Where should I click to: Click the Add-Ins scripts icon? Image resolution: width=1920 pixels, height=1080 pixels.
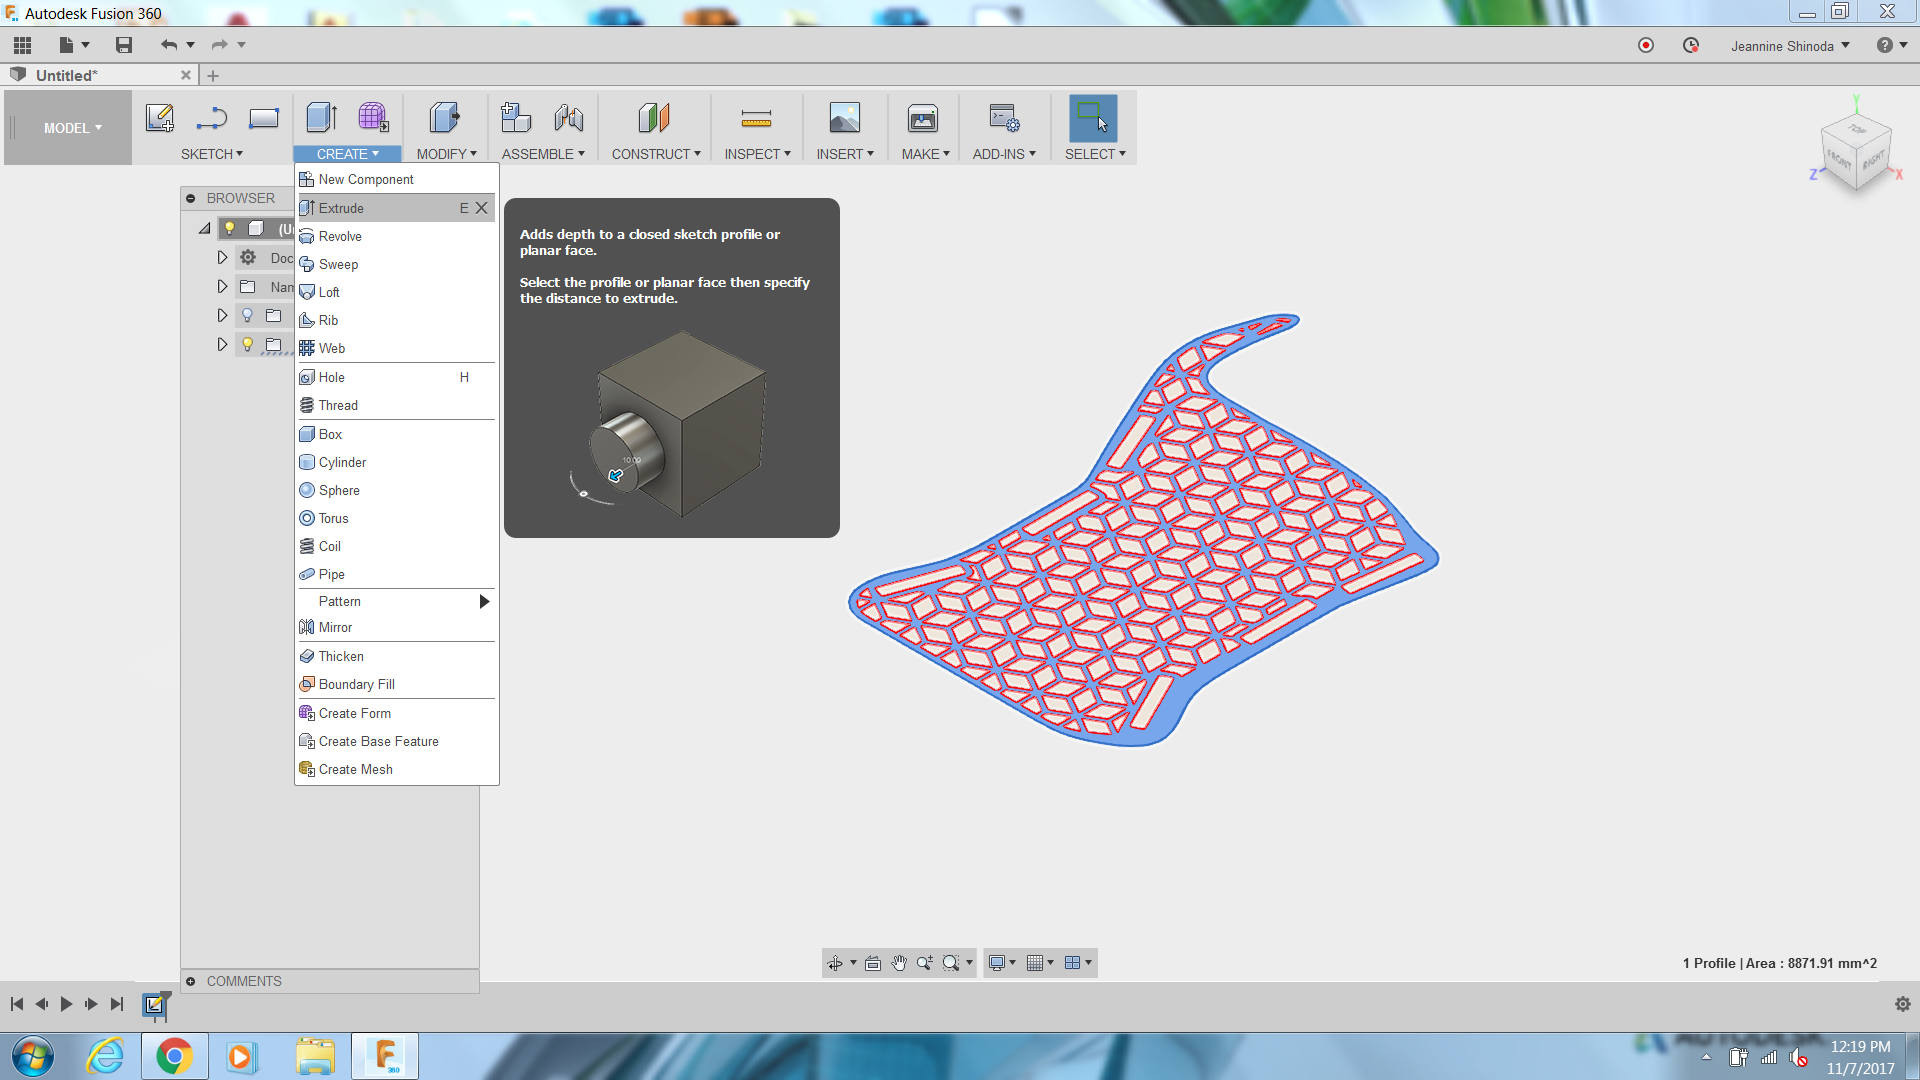coord(1004,118)
